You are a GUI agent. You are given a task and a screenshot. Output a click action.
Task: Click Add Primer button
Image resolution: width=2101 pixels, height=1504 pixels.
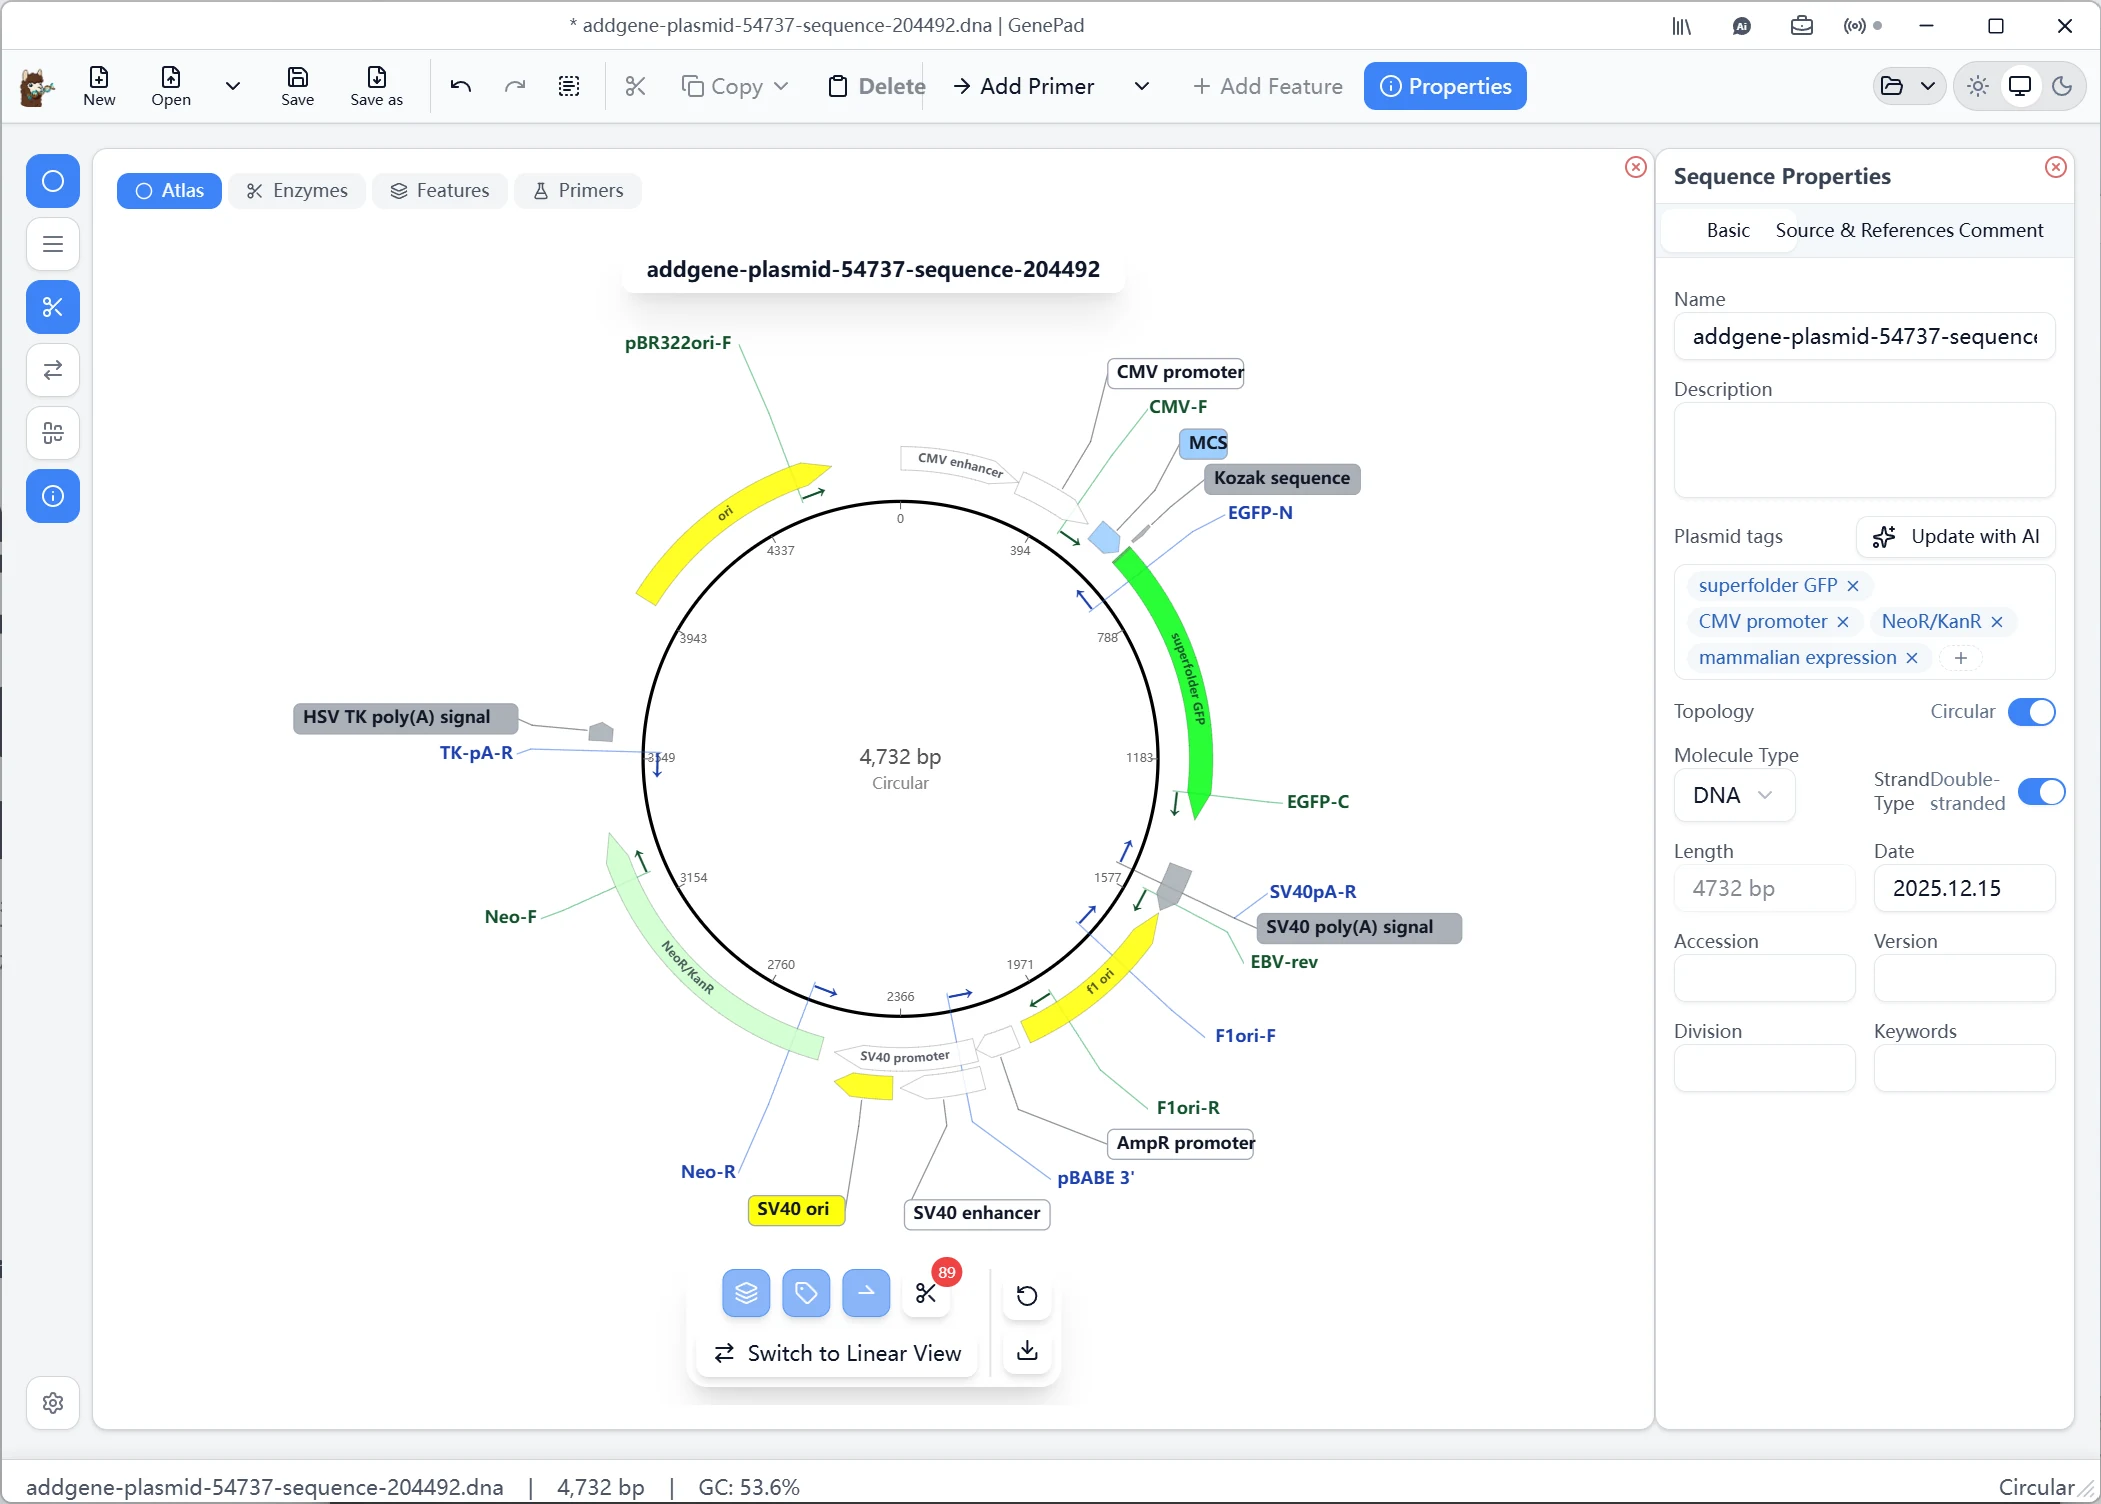click(x=1024, y=86)
